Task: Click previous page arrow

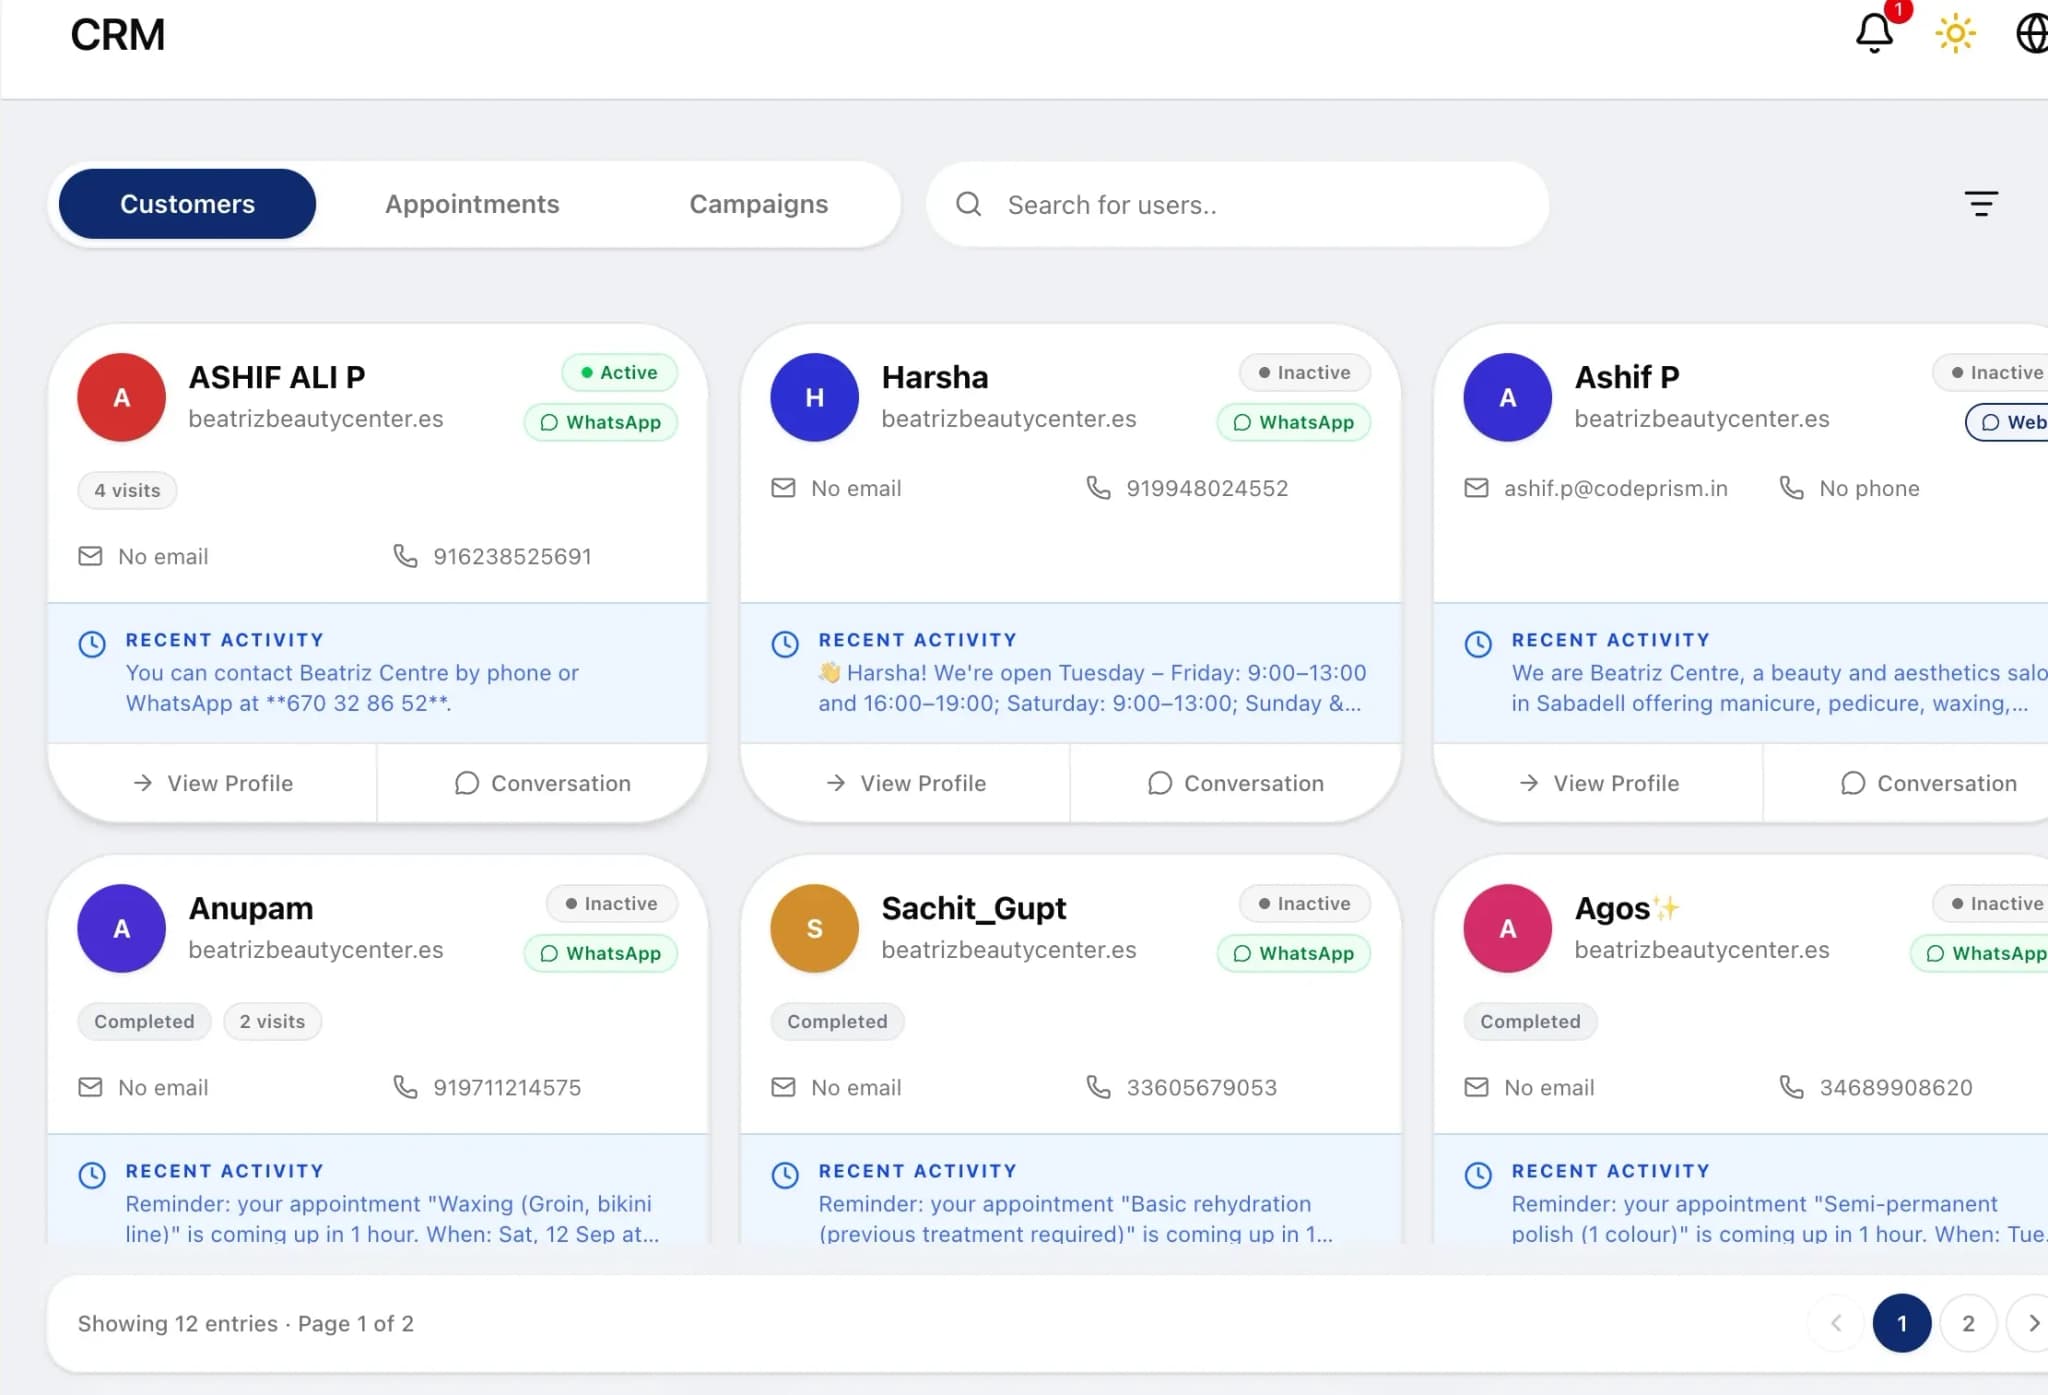Action: pyautogui.click(x=1836, y=1323)
